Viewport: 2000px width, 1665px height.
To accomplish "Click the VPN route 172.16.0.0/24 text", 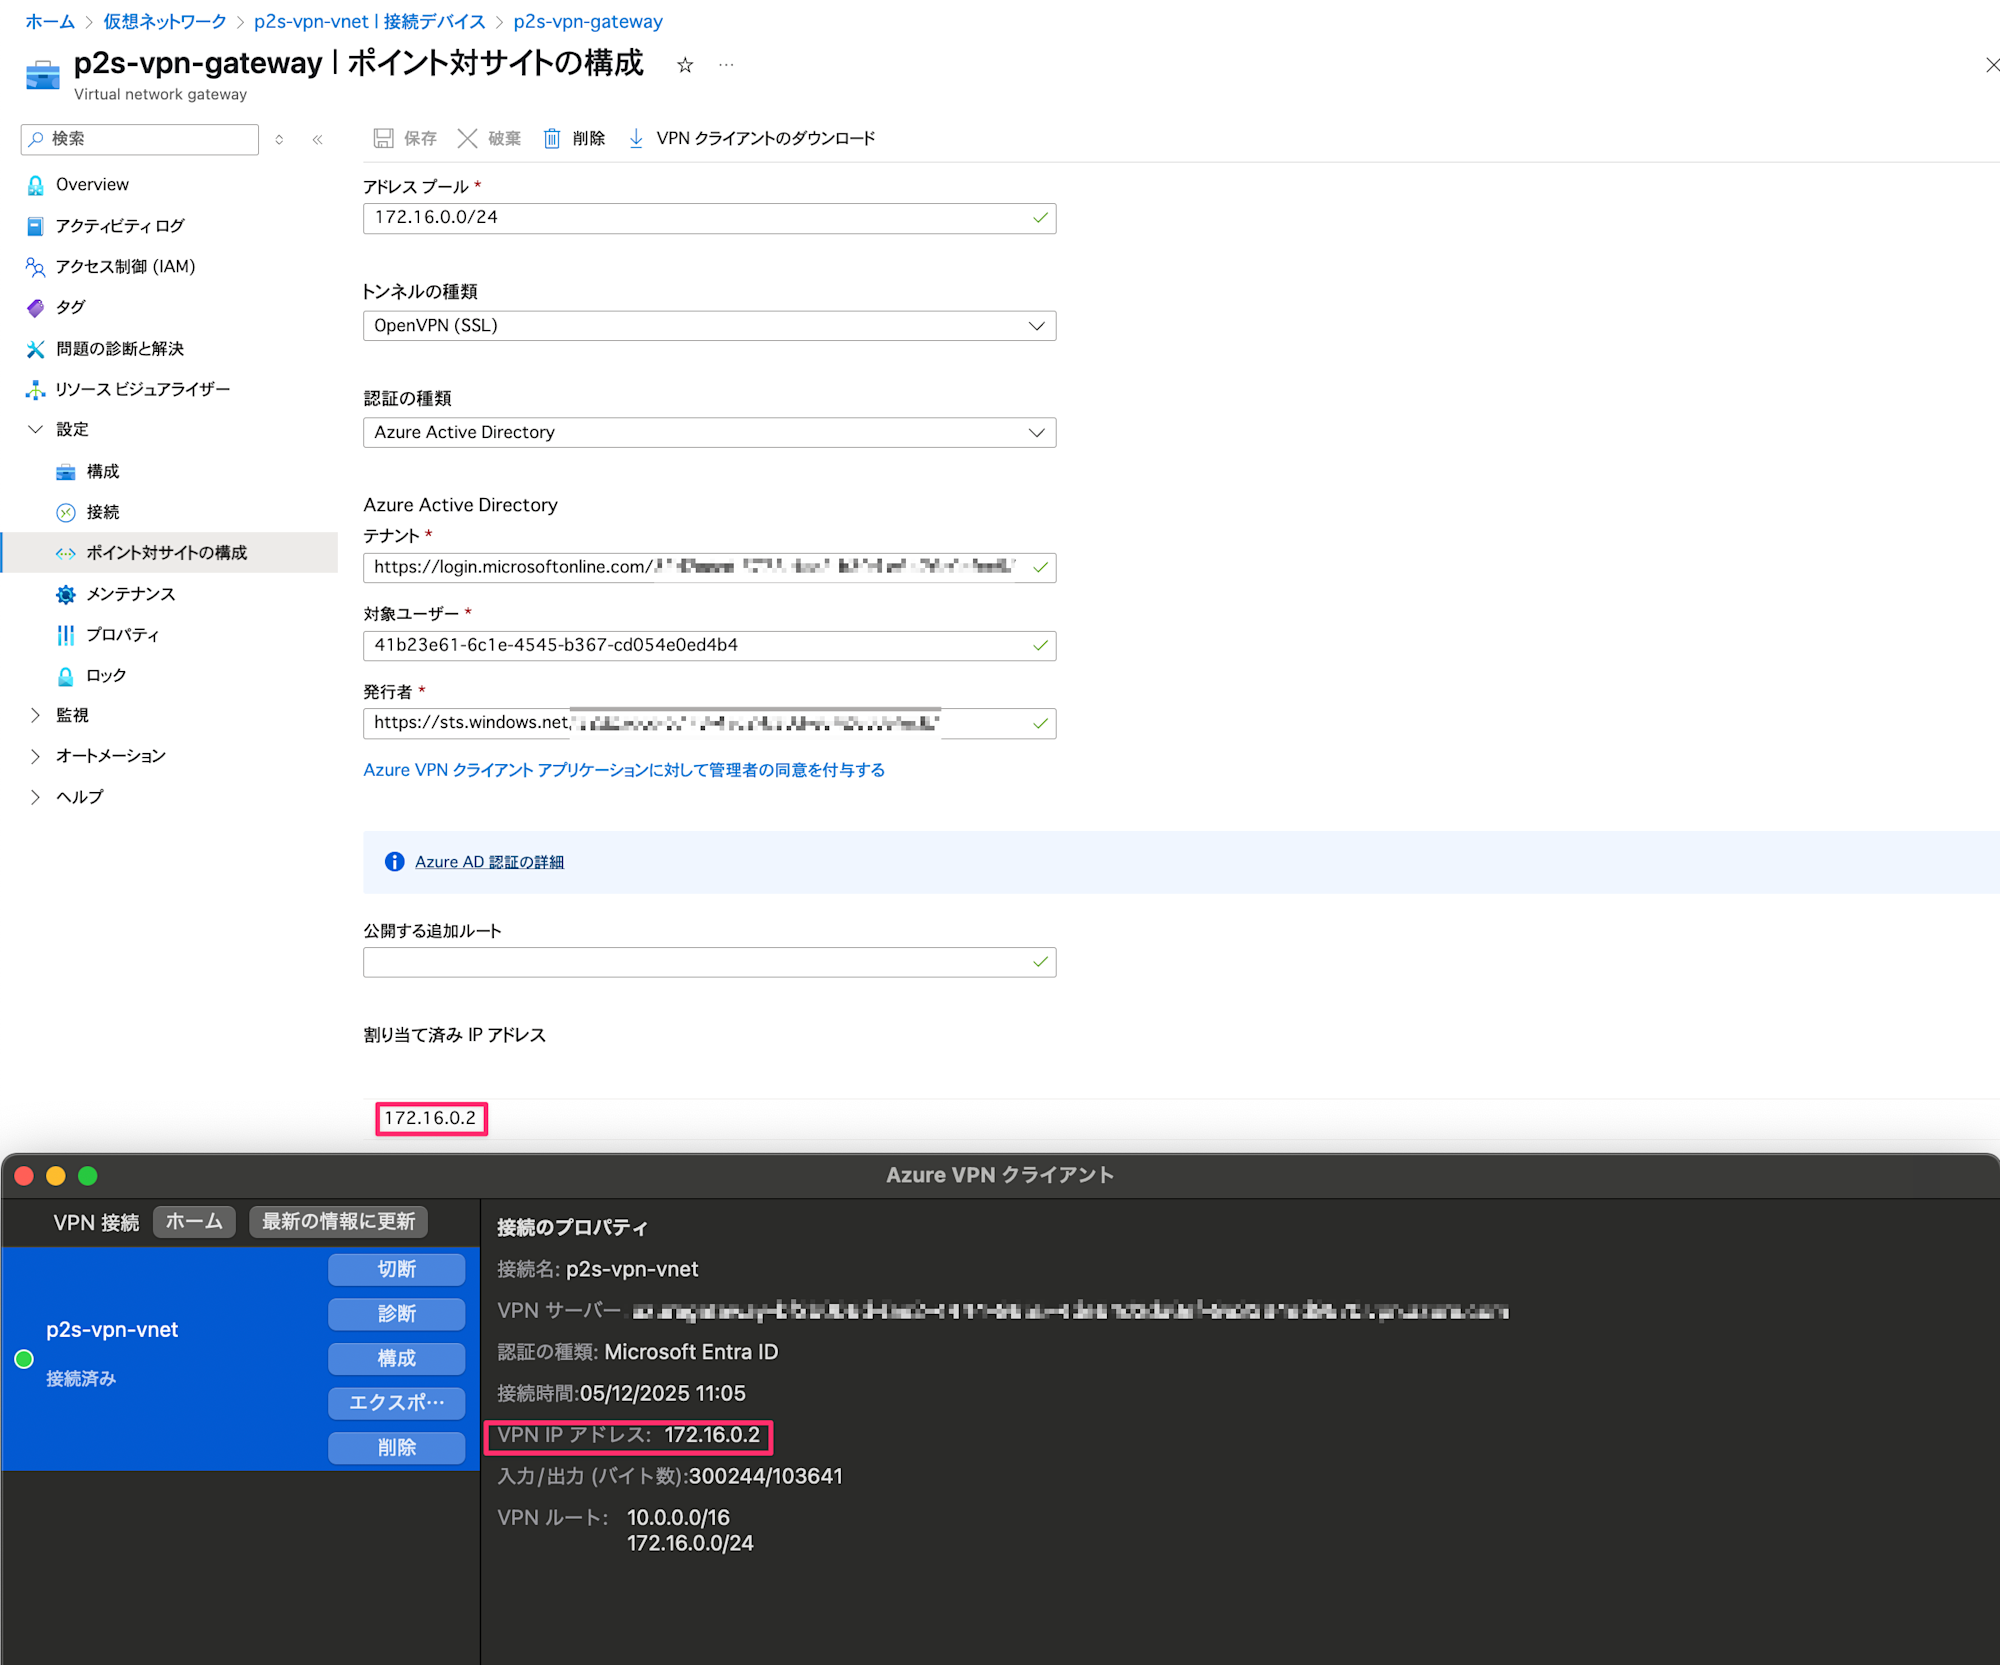I will 690,1544.
